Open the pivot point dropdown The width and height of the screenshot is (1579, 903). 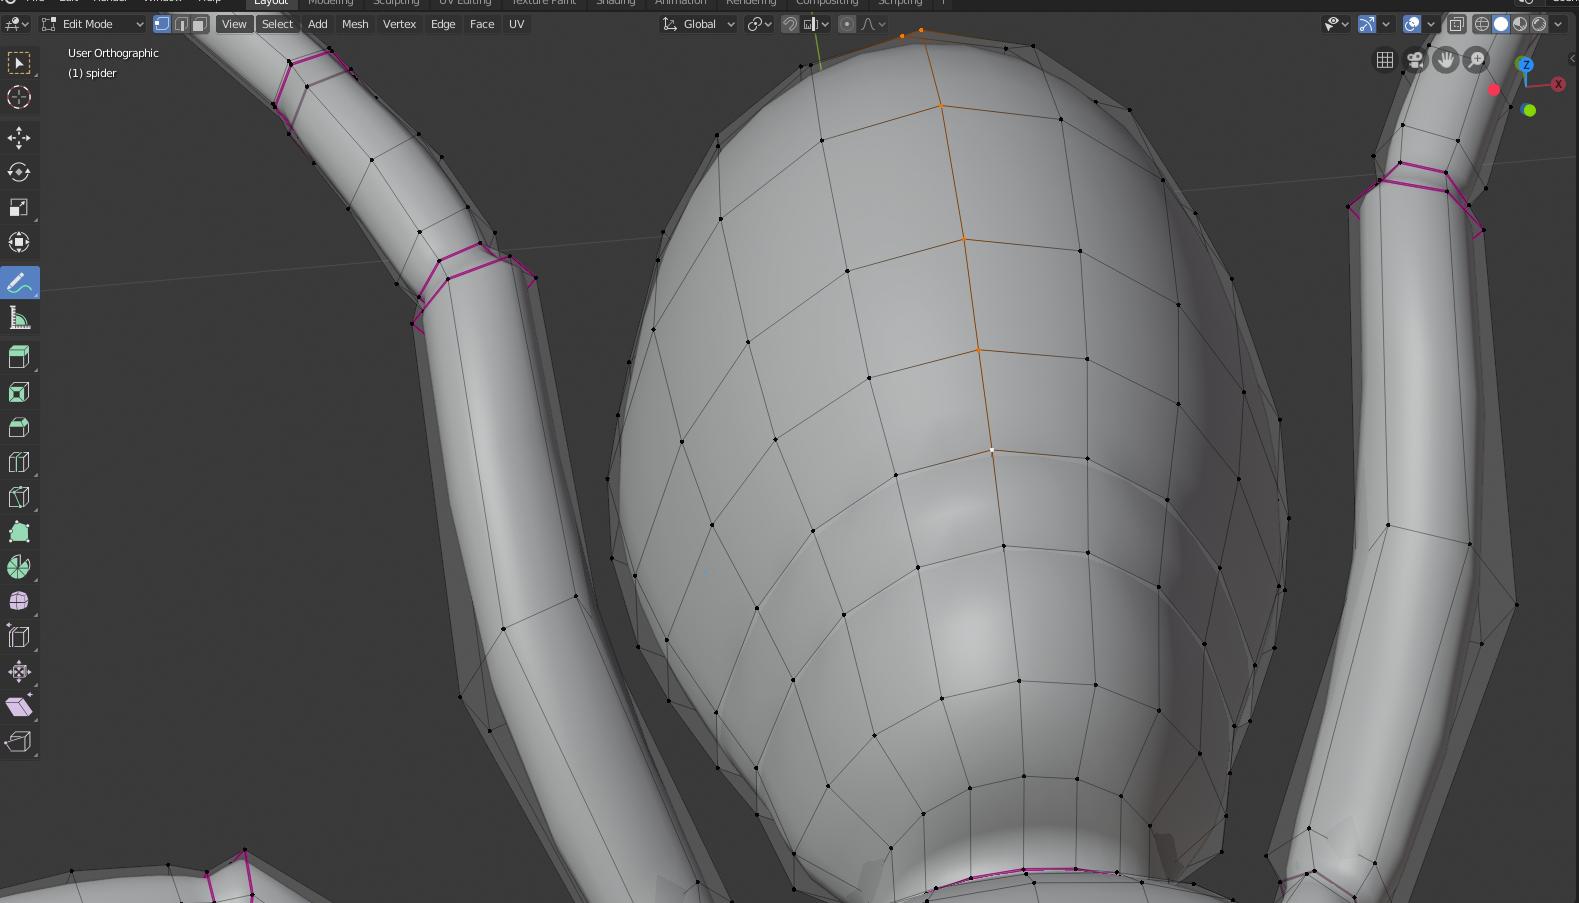[760, 24]
